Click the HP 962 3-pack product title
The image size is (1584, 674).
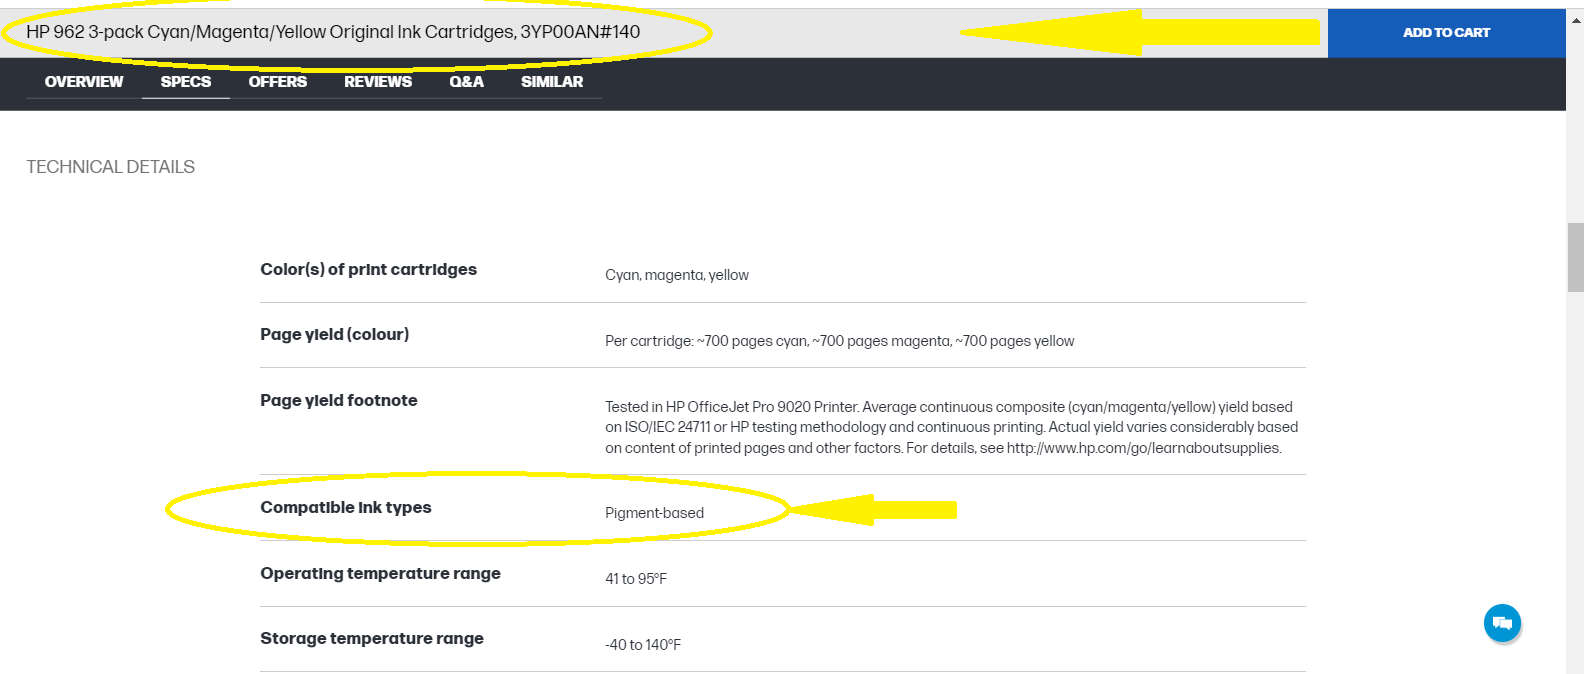click(x=333, y=32)
